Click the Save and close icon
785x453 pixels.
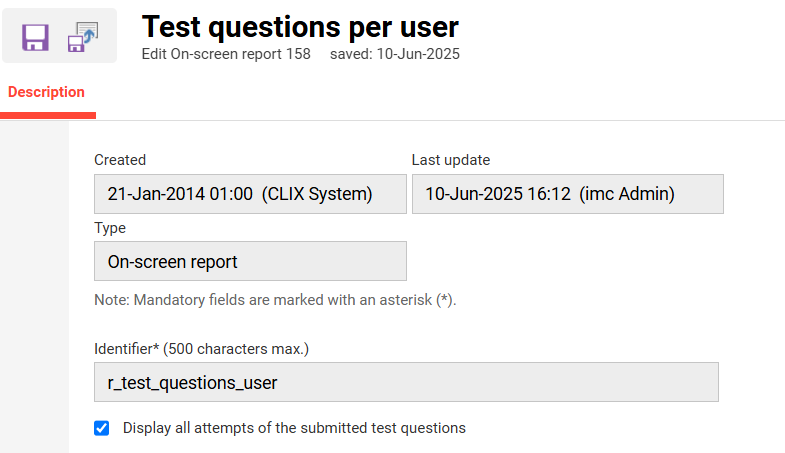(x=82, y=37)
